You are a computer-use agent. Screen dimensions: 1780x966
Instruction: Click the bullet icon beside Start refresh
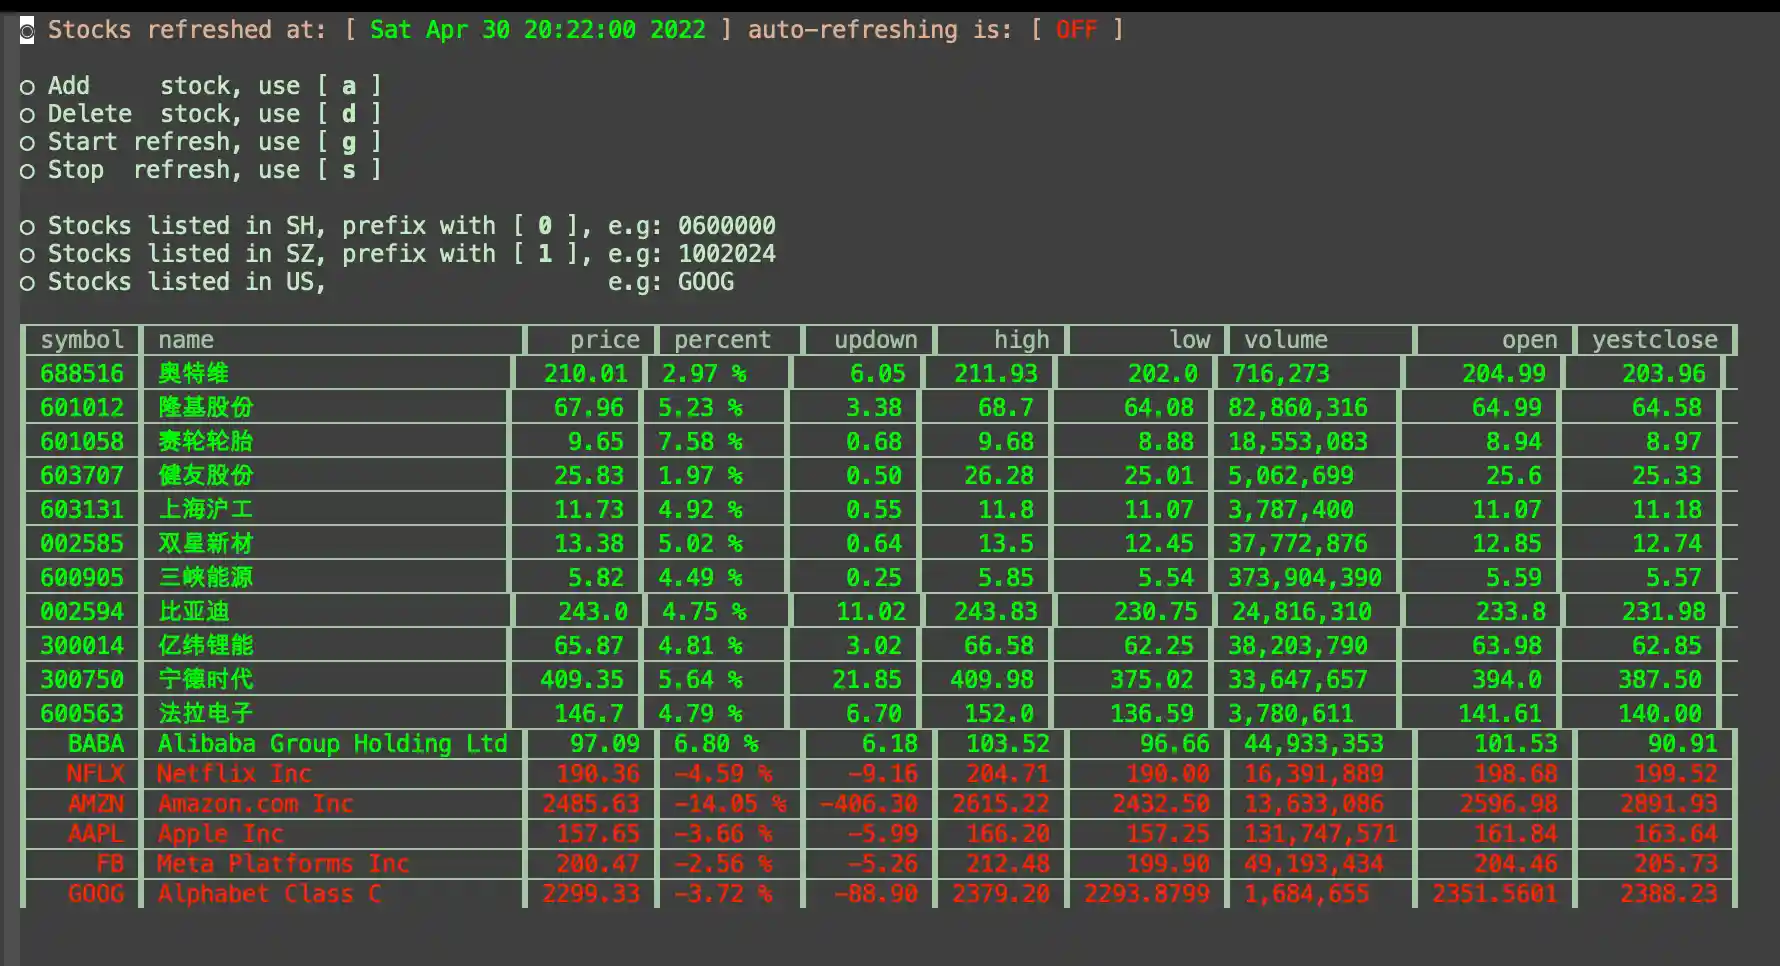click(x=27, y=142)
